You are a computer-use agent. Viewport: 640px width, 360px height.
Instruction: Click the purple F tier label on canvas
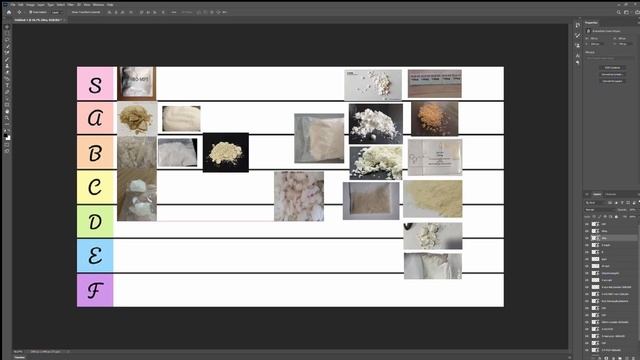click(95, 290)
